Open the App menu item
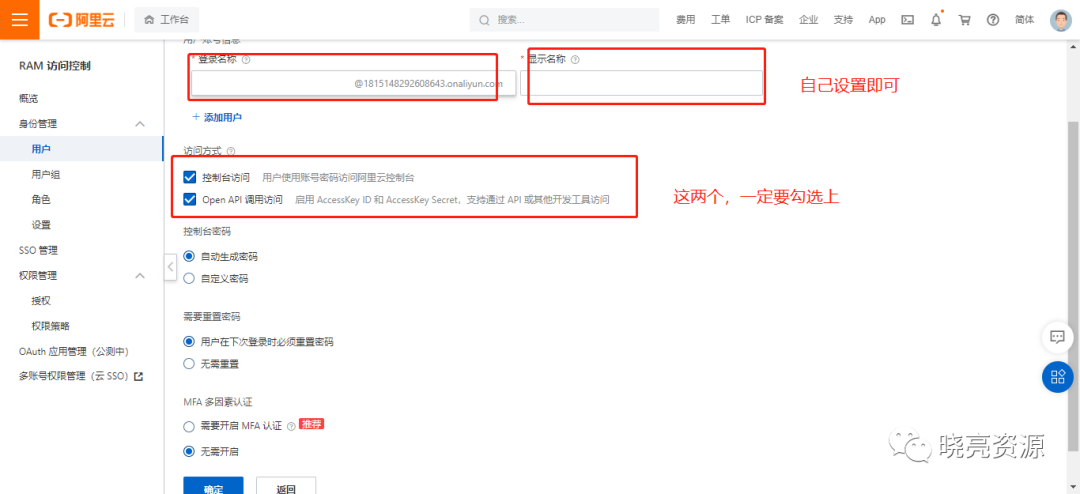Image resolution: width=1080 pixels, height=494 pixels. click(877, 20)
